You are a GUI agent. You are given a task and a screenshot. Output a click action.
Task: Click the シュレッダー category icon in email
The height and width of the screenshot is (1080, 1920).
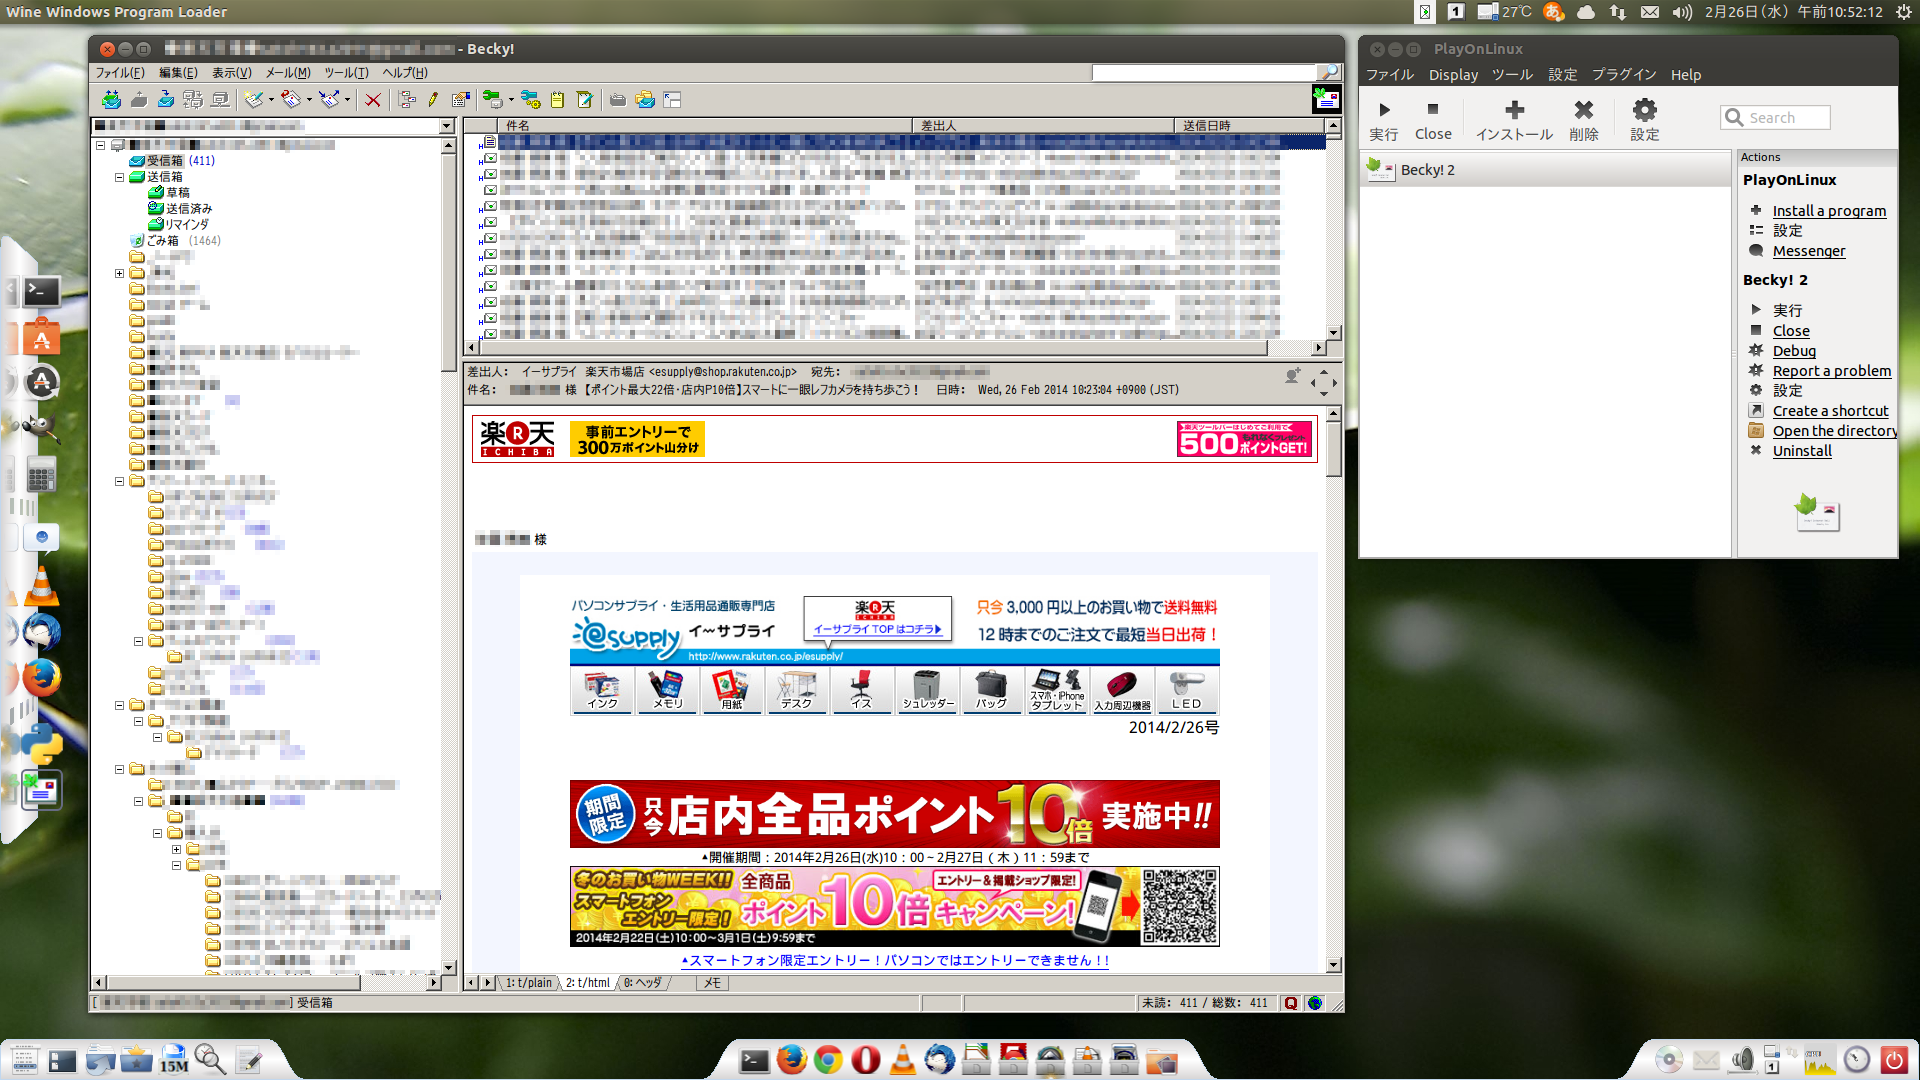[x=927, y=690]
